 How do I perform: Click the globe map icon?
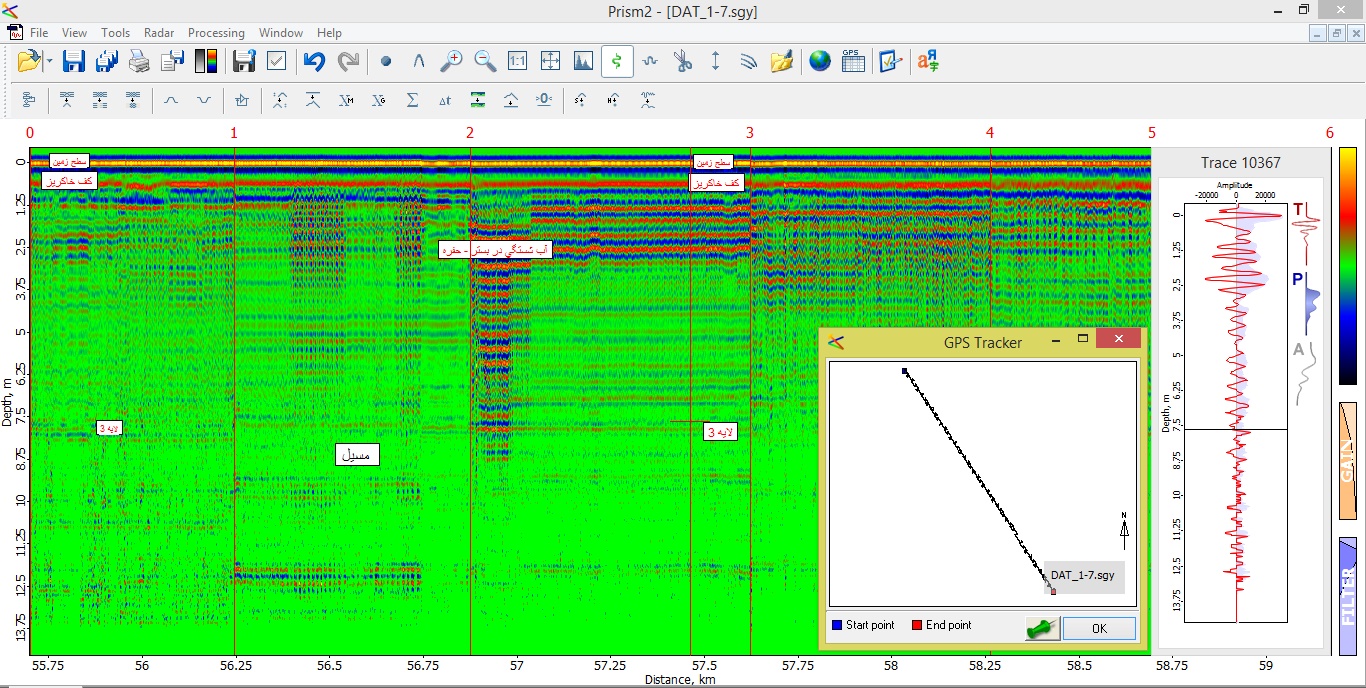click(x=820, y=61)
